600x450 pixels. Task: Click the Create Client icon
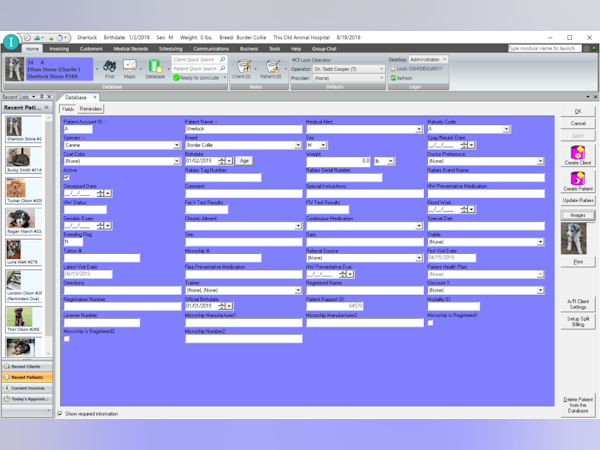578,155
